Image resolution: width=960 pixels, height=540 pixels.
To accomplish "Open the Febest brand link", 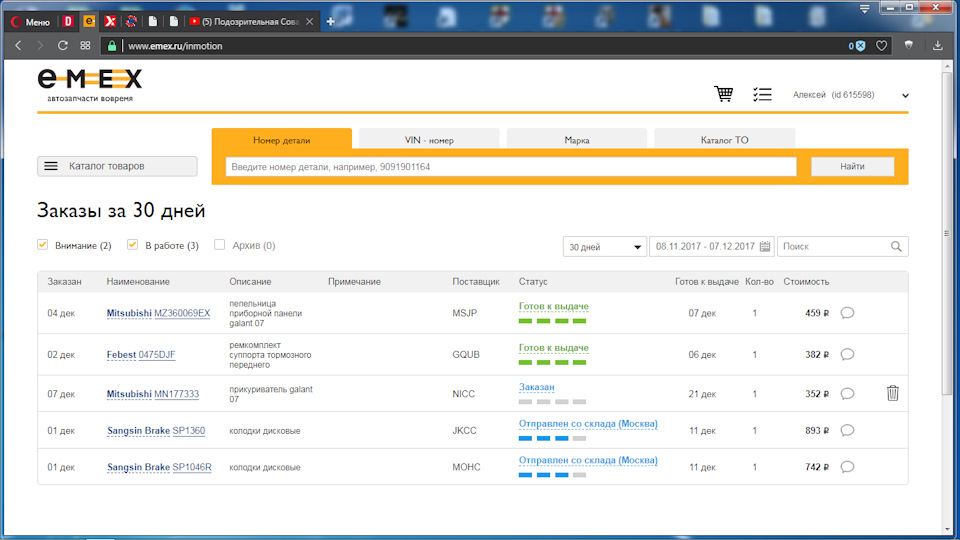I will coord(121,354).
